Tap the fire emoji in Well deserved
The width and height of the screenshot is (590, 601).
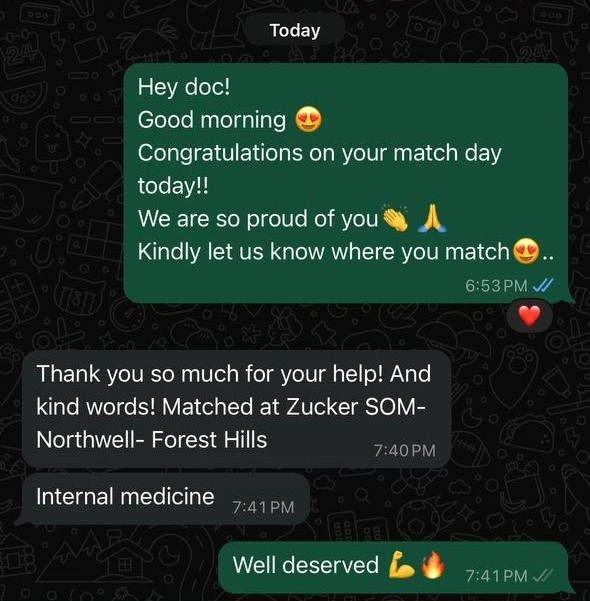(x=433, y=564)
